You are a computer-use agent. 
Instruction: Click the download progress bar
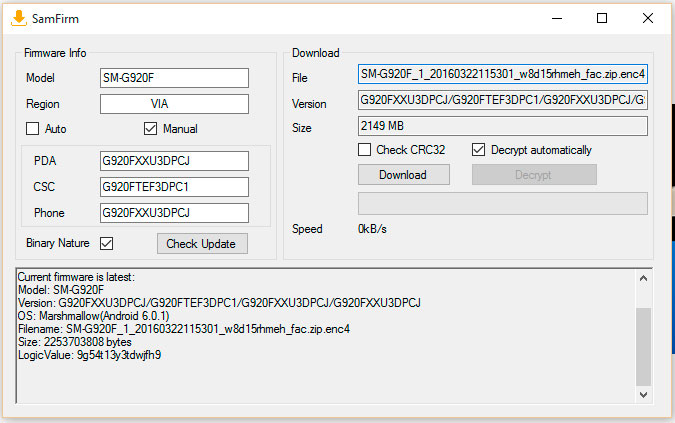point(503,203)
